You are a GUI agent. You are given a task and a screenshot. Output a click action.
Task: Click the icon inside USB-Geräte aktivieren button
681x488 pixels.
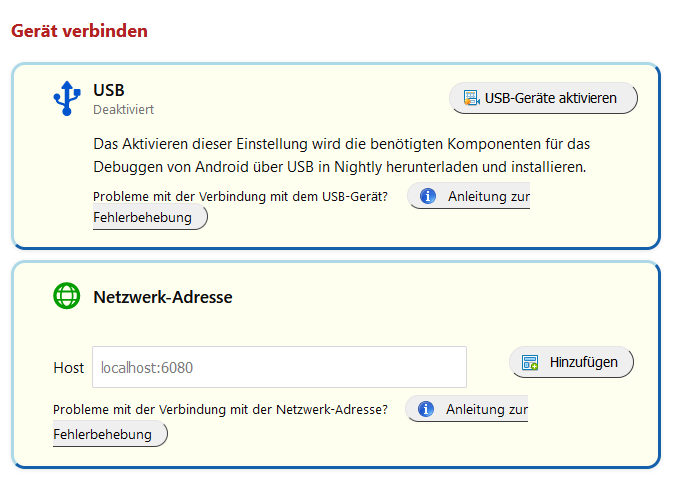coord(469,98)
